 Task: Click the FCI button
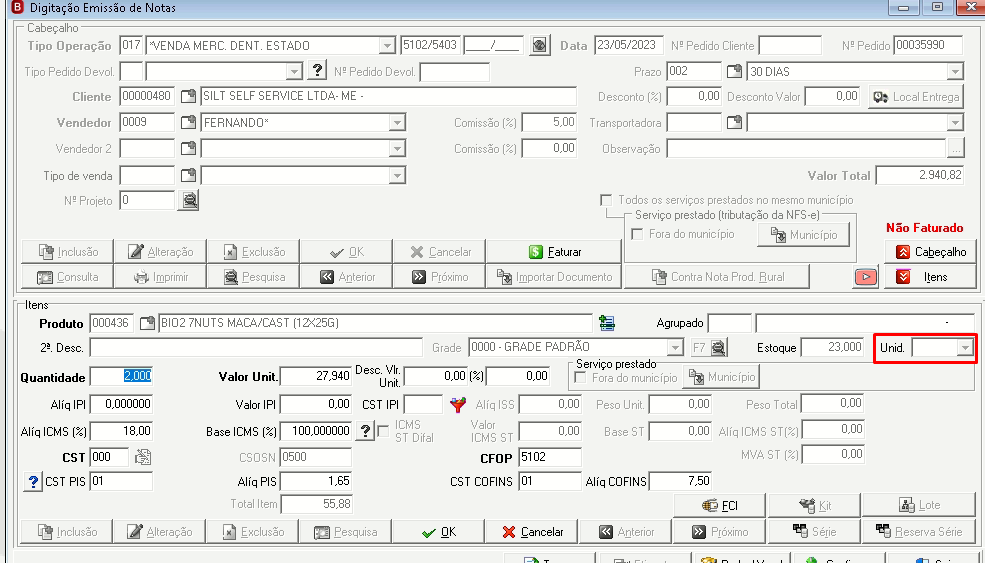[719, 506]
